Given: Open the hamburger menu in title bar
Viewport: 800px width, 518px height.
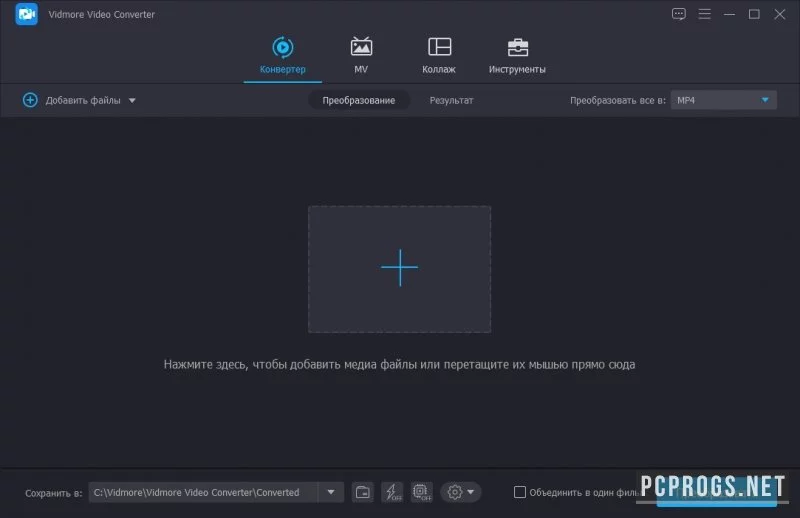Looking at the screenshot, I should [704, 14].
